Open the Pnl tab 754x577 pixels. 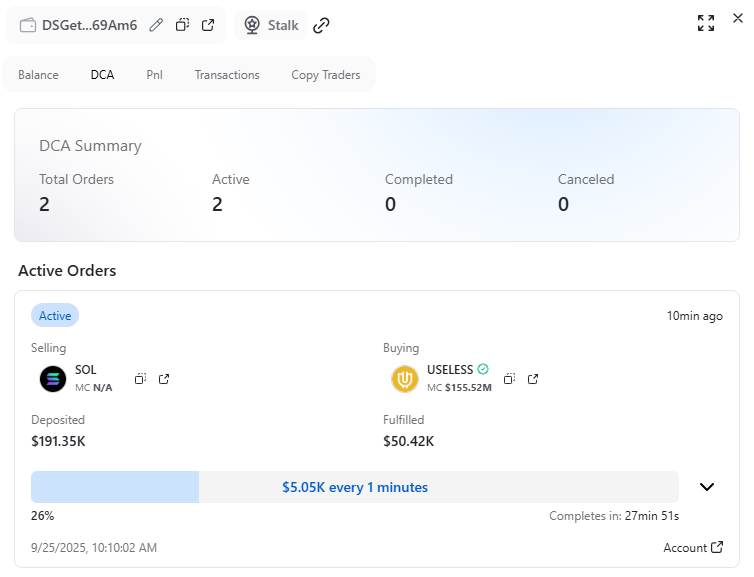tap(154, 75)
